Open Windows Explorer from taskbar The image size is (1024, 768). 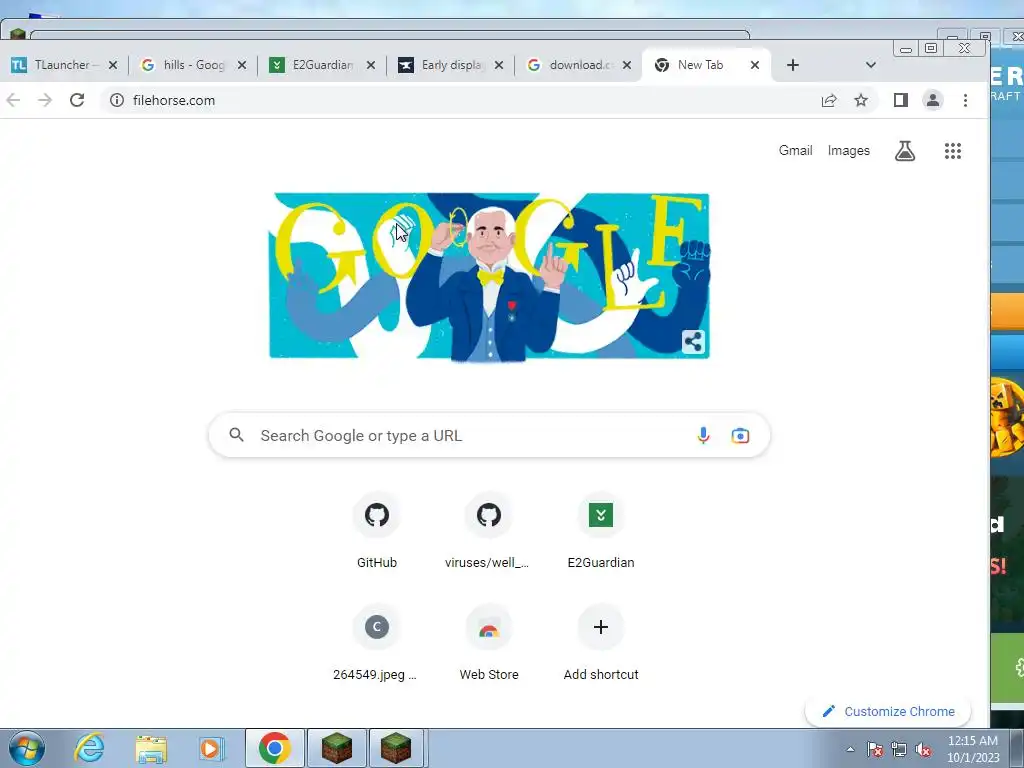coord(151,748)
